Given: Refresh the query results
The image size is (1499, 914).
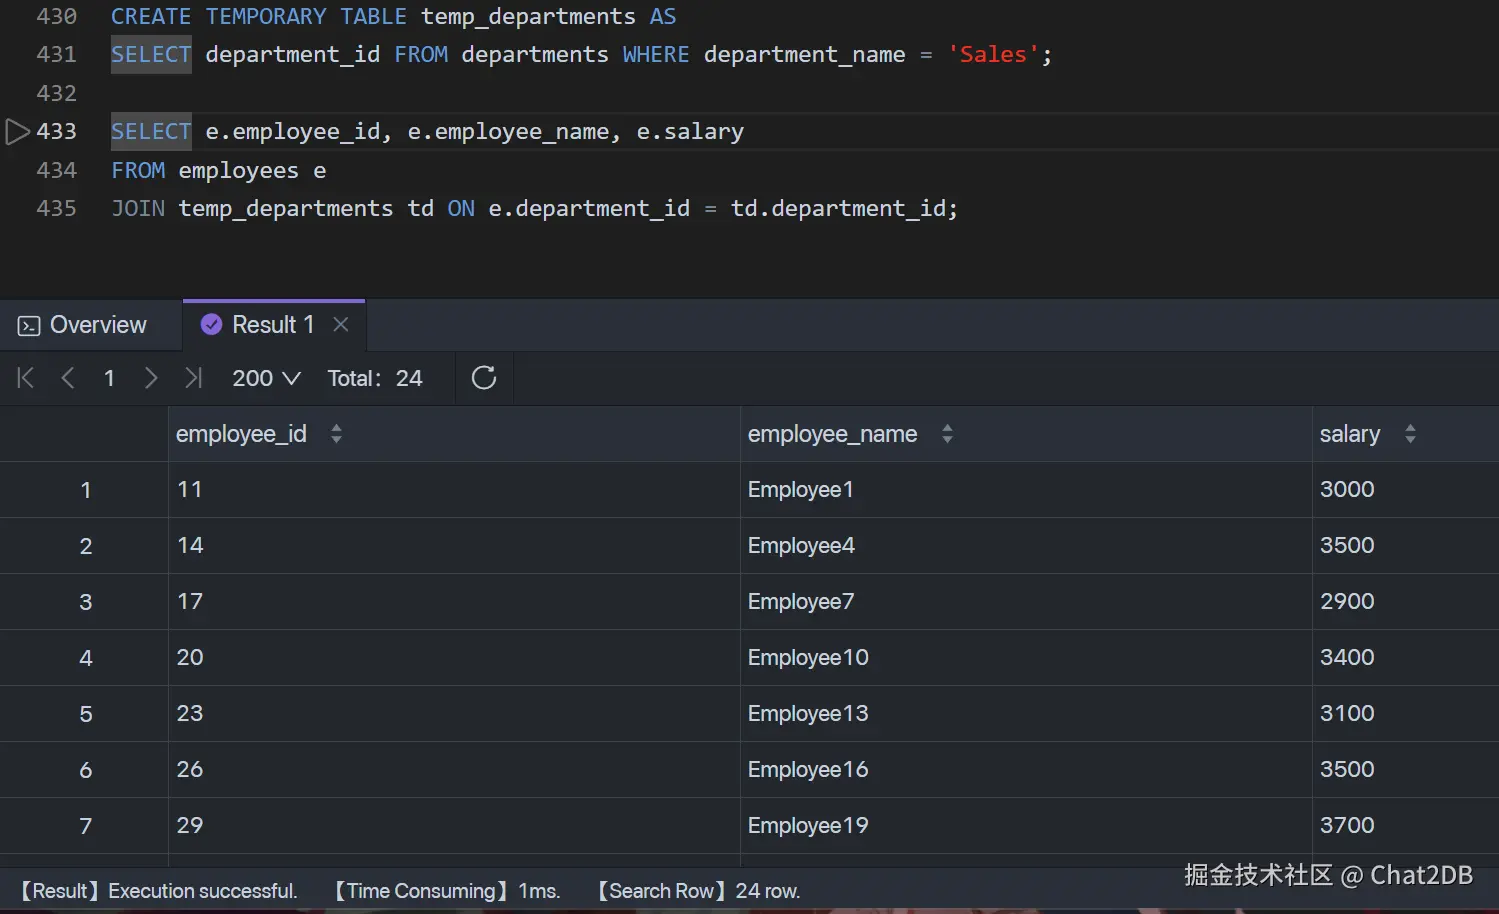Looking at the screenshot, I should 484,377.
